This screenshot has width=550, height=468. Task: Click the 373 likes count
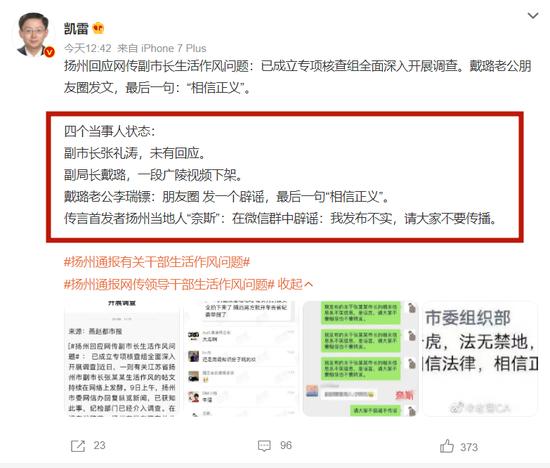tap(469, 447)
